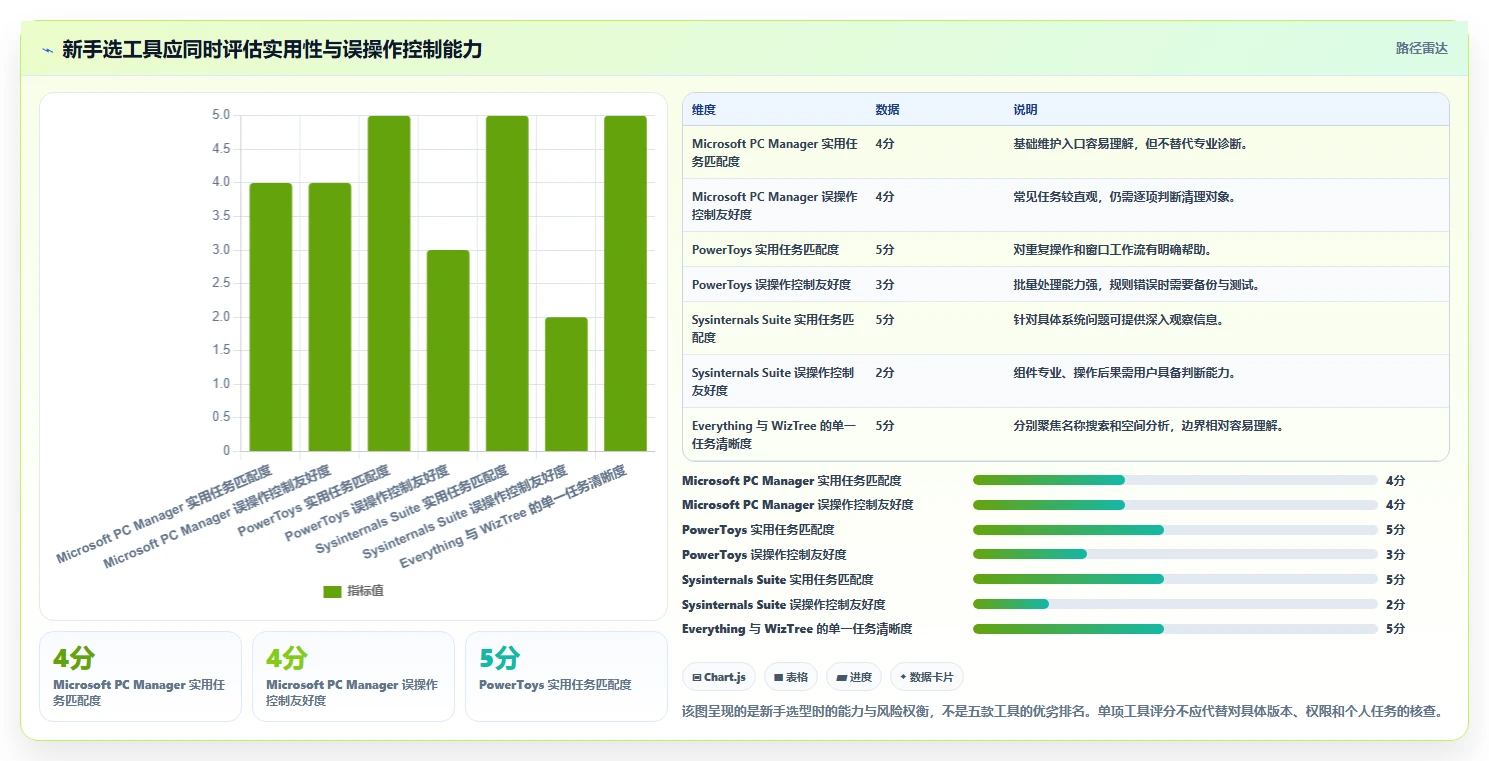Viewport: 1489px width, 761px height.
Task: Click the 指标值 legend label
Action: (x=365, y=592)
